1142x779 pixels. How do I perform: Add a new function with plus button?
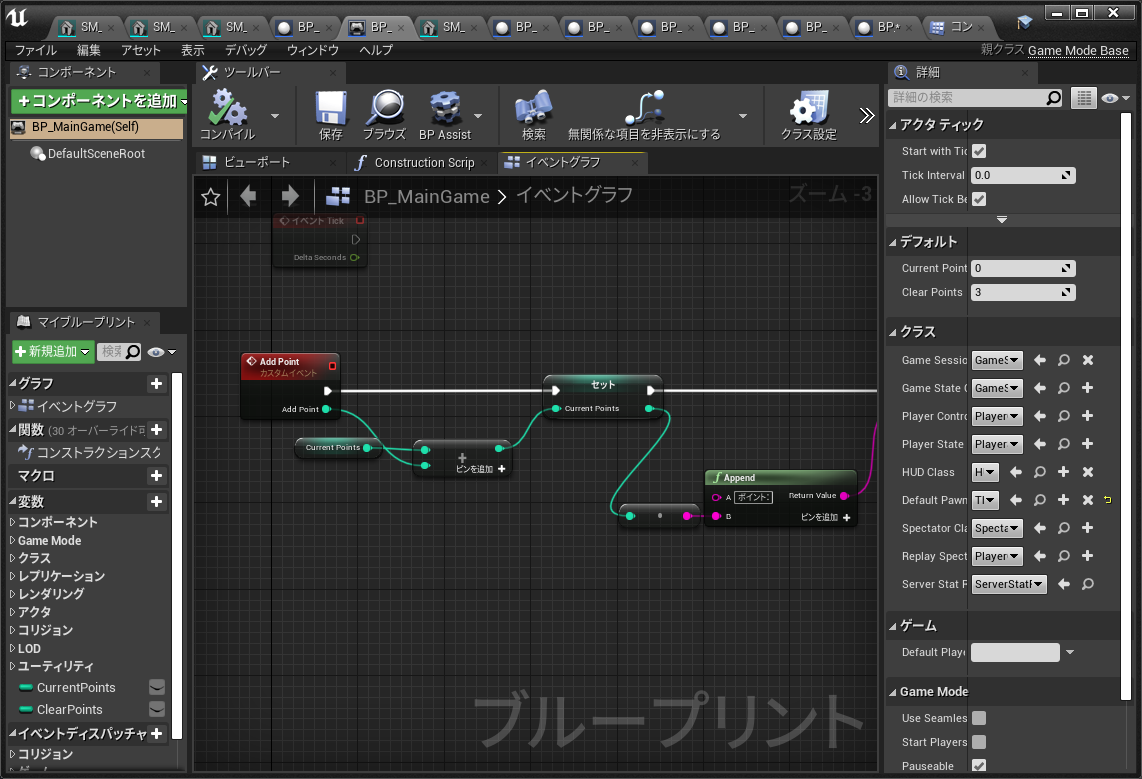(x=156, y=430)
